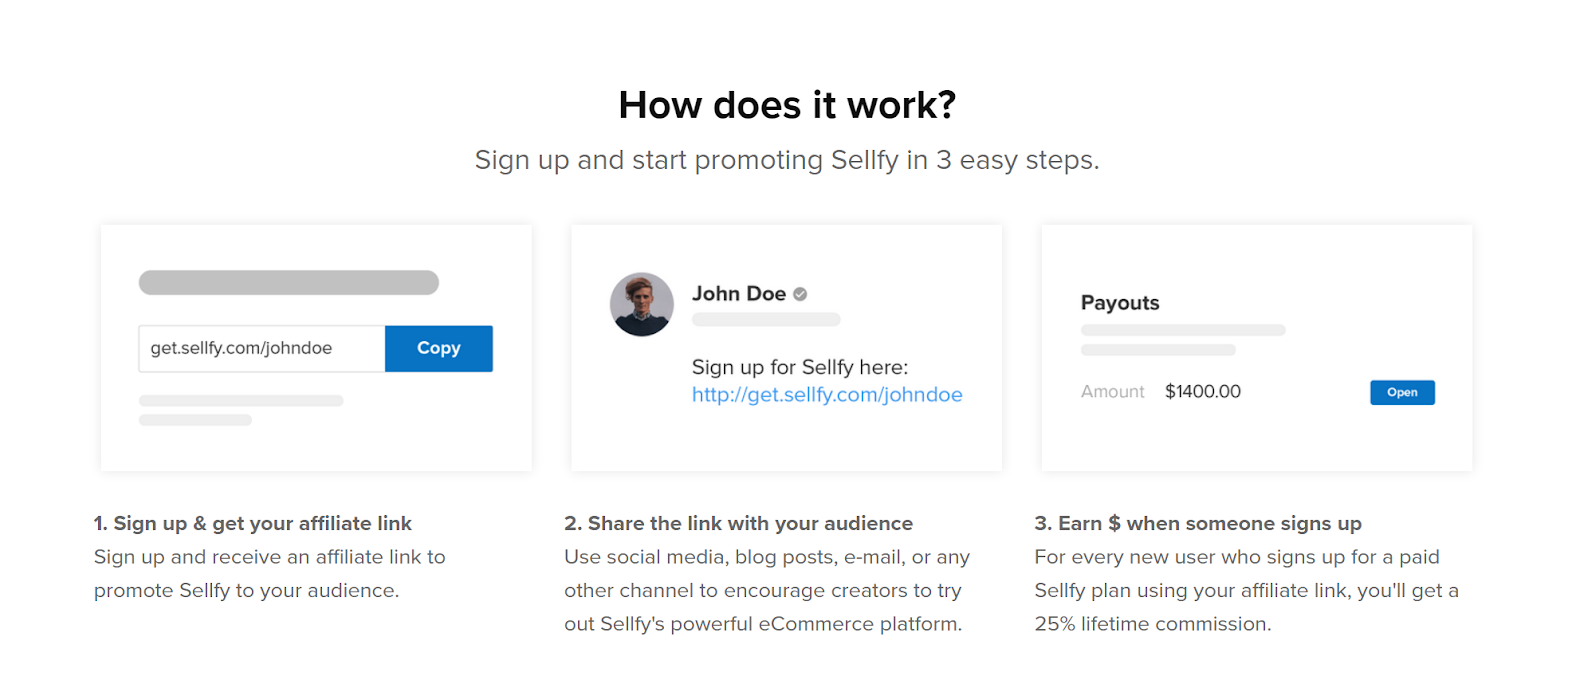Click the subtitle about 3 easy steps
Image resolution: width=1575 pixels, height=693 pixels.
tap(786, 160)
